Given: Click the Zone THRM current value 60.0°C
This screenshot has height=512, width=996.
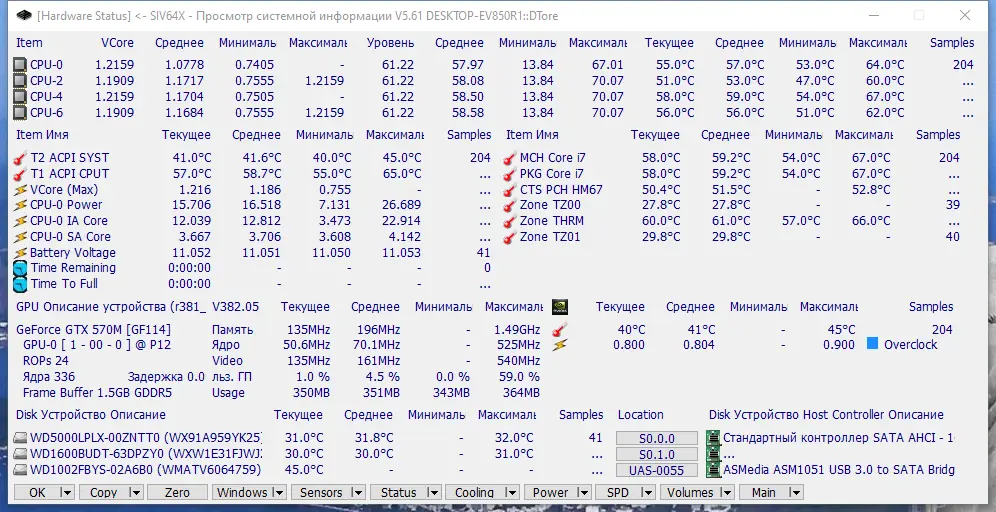Looking at the screenshot, I should tap(661, 220).
